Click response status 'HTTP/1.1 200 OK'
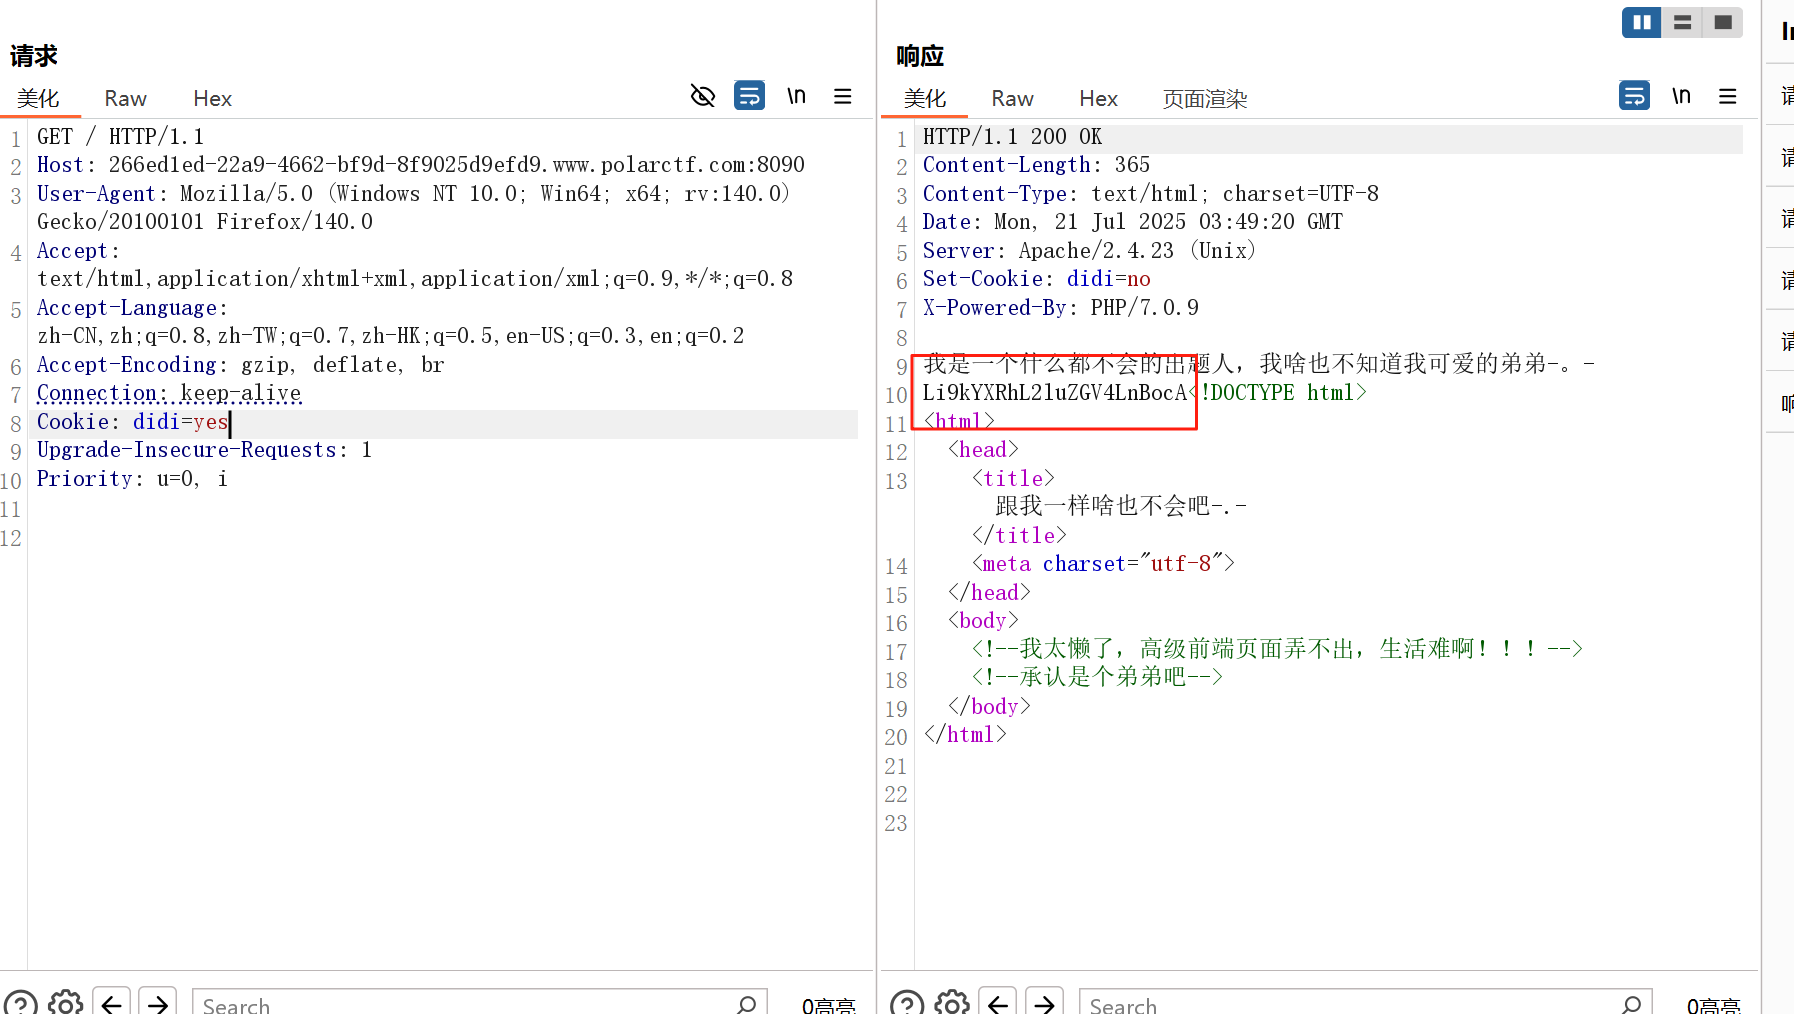This screenshot has width=1794, height=1014. click(x=1012, y=137)
